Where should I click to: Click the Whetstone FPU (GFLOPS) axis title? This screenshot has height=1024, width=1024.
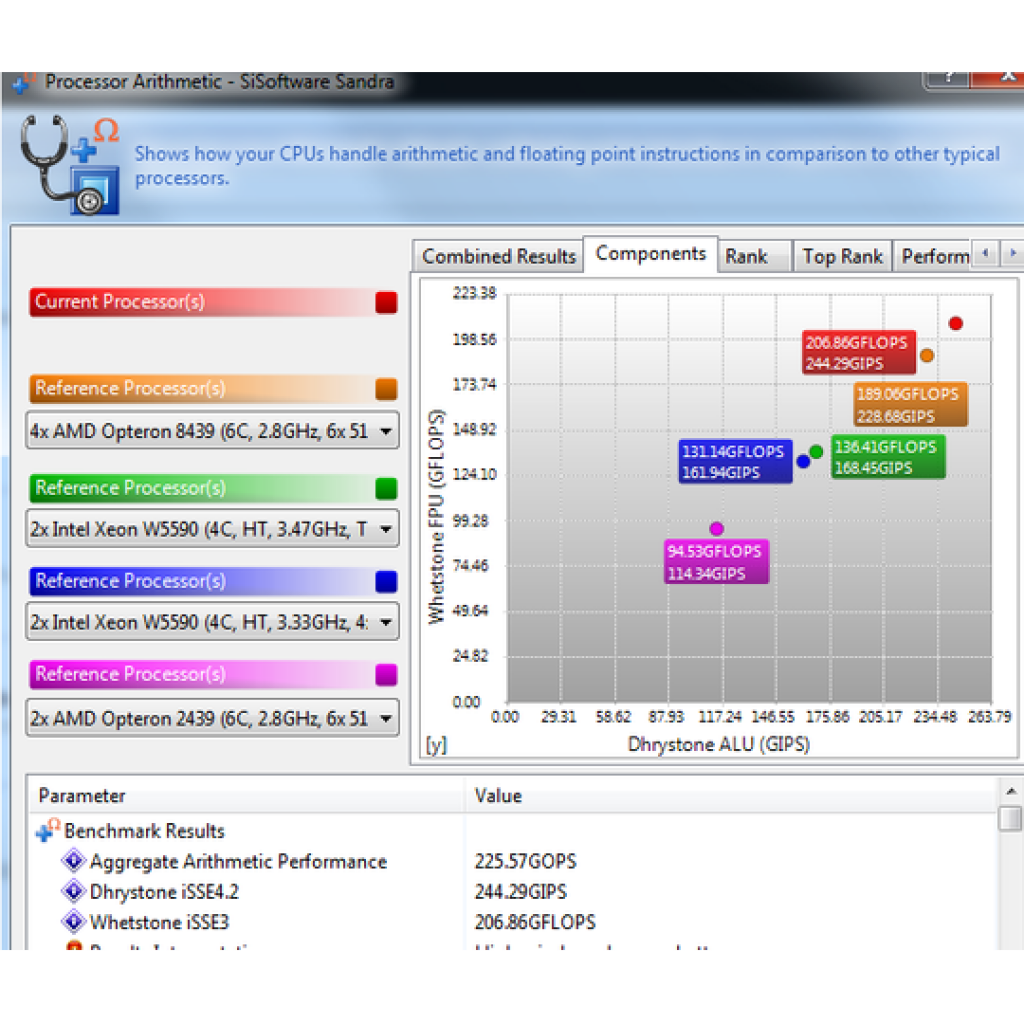pyautogui.click(x=436, y=517)
